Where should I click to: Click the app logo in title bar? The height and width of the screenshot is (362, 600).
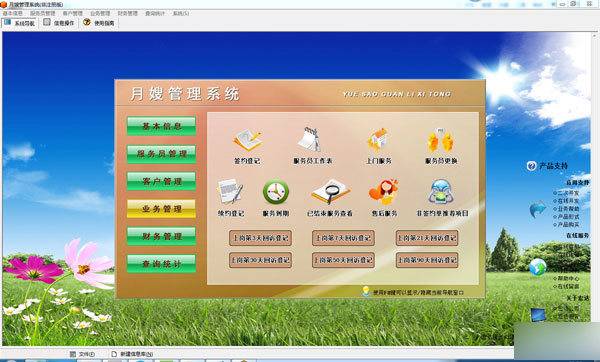3,5
